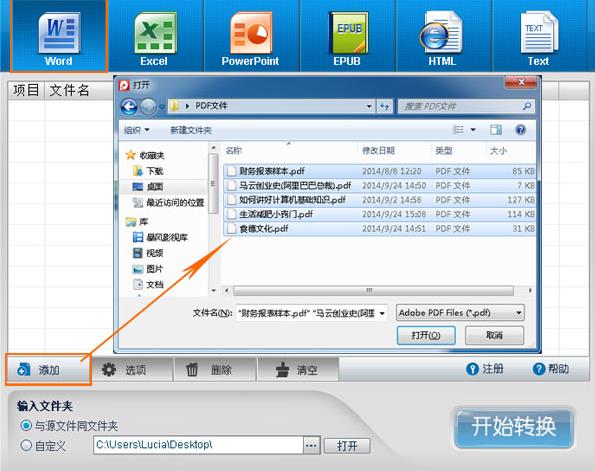Select file 食德文化.pdf
Image resolution: width=595 pixels, height=471 pixels.
(x=379, y=229)
